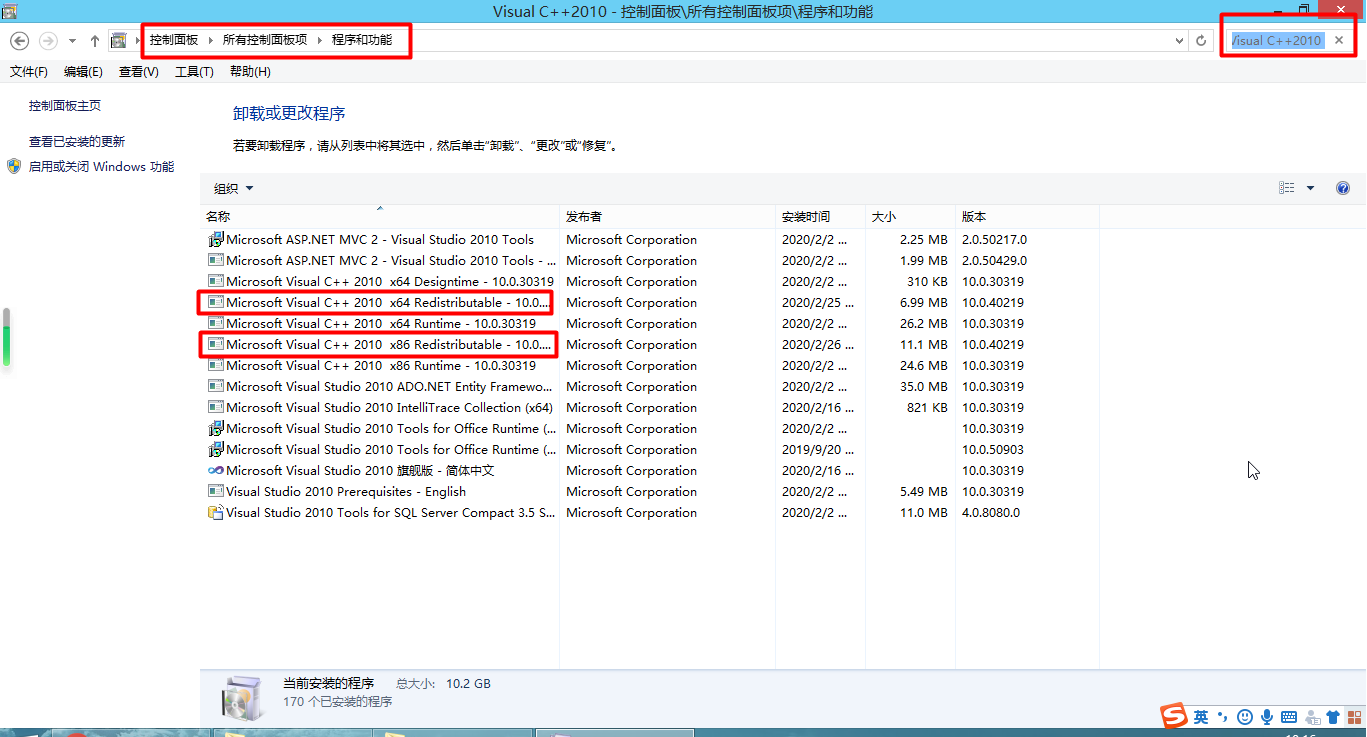
Task: Click the change view icon
Action: click(x=1287, y=188)
